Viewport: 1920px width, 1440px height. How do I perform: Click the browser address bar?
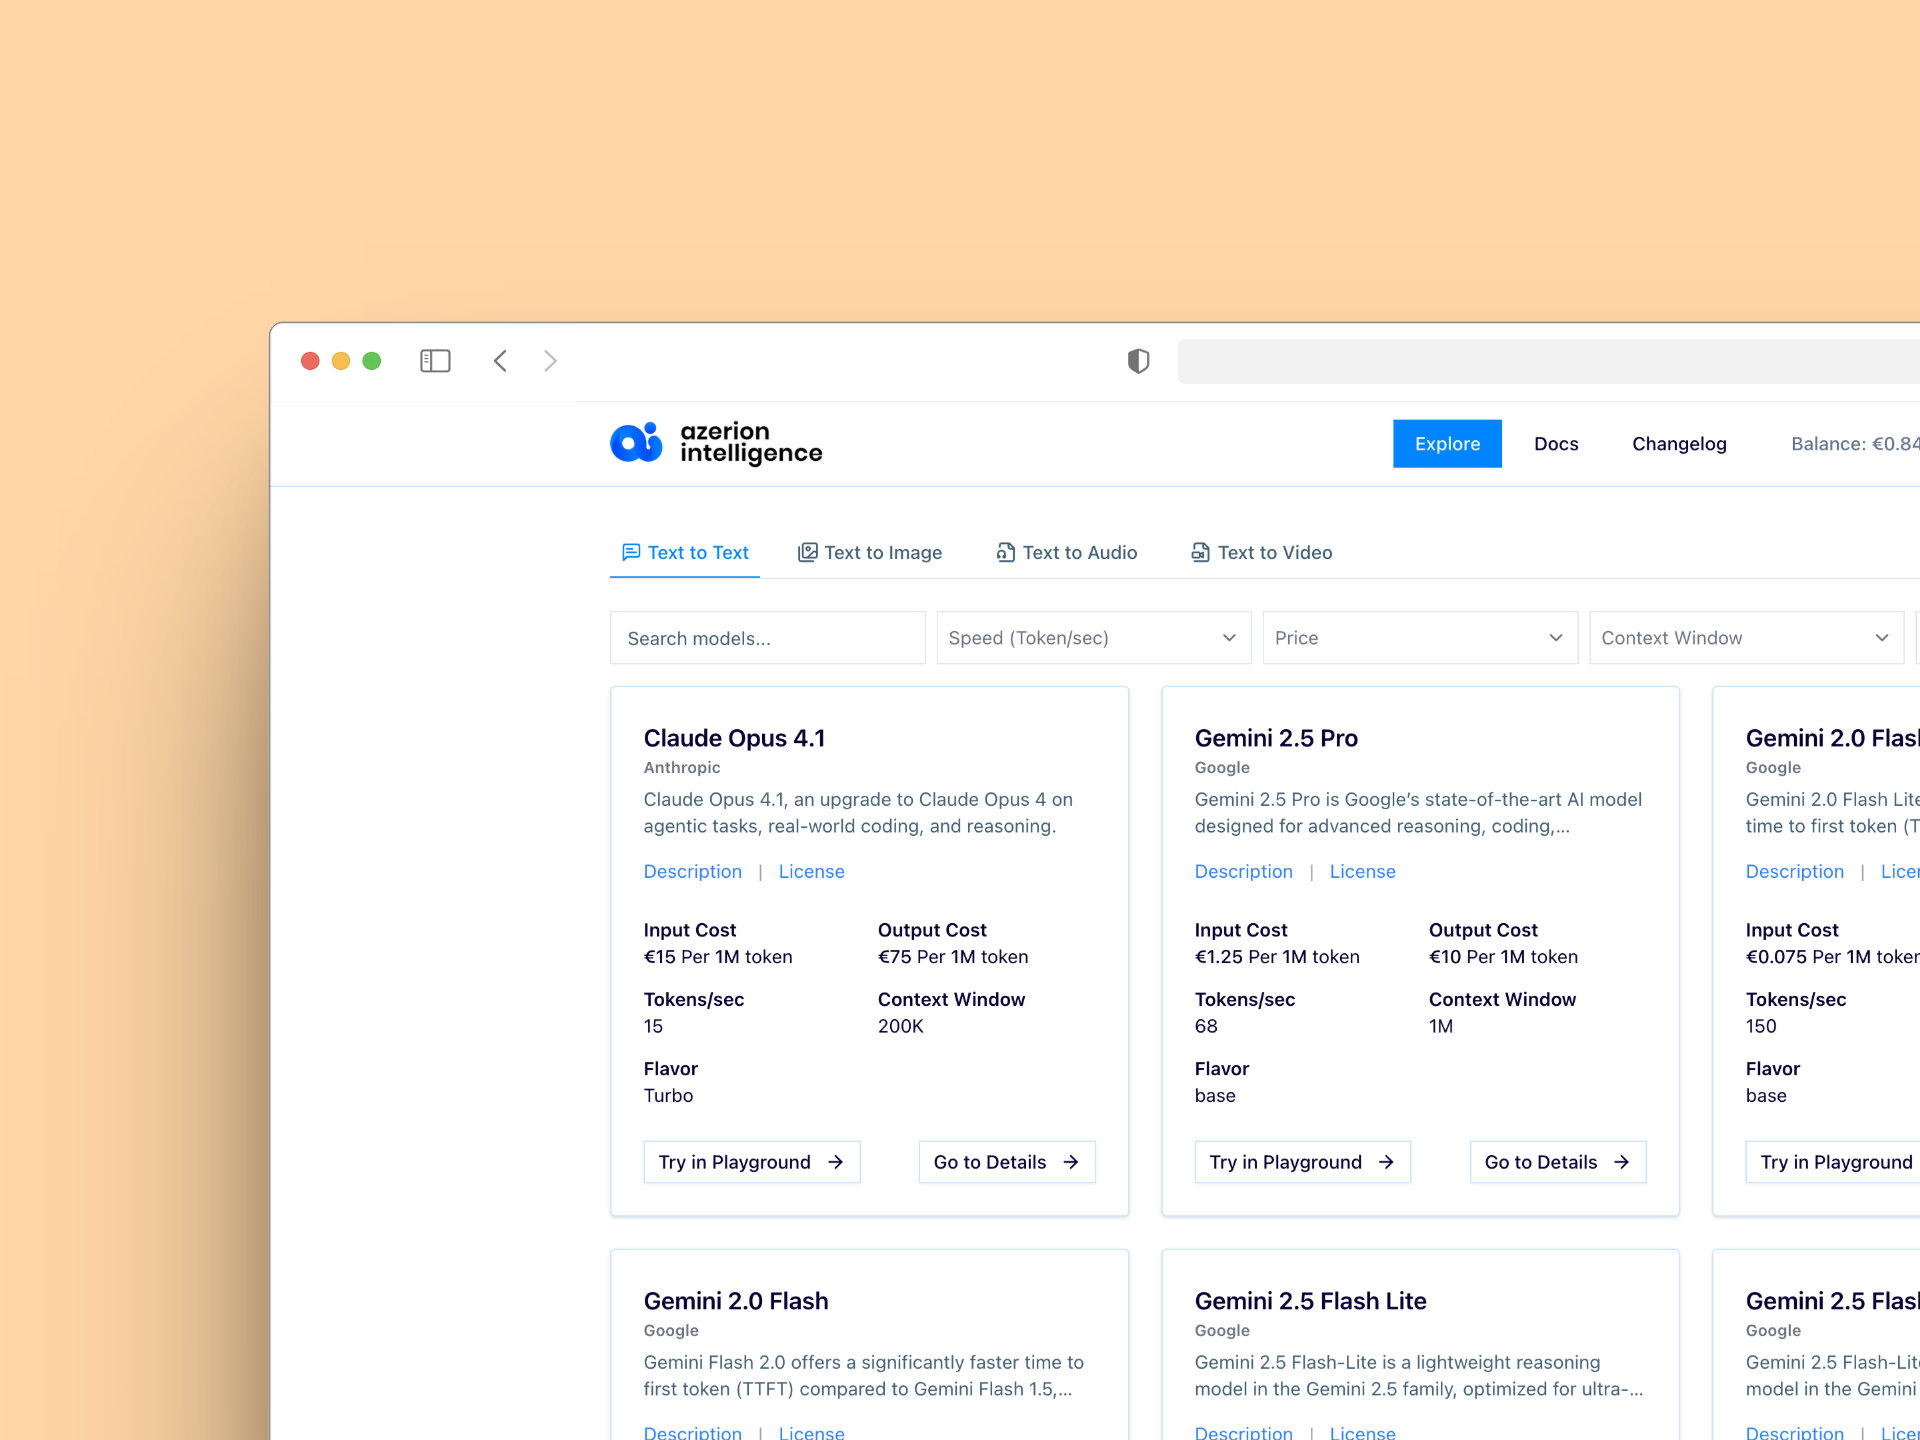tap(1548, 361)
